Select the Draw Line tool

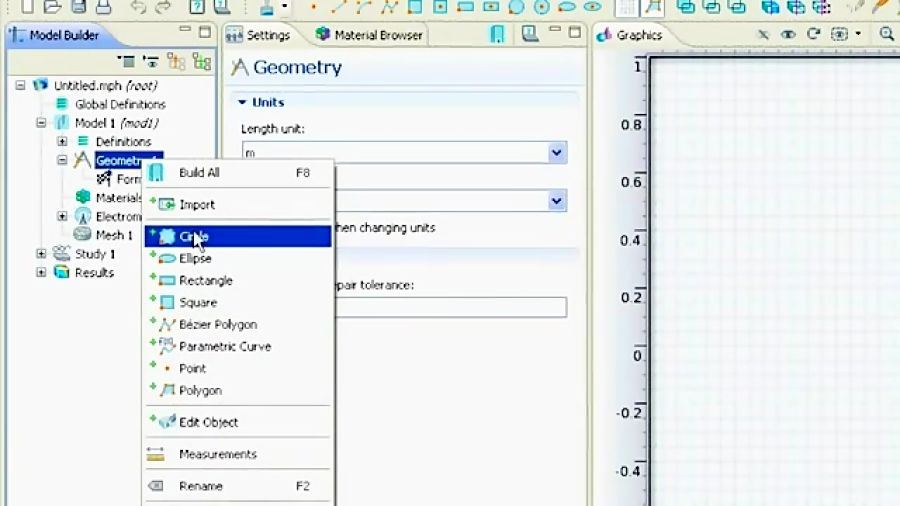(x=339, y=7)
